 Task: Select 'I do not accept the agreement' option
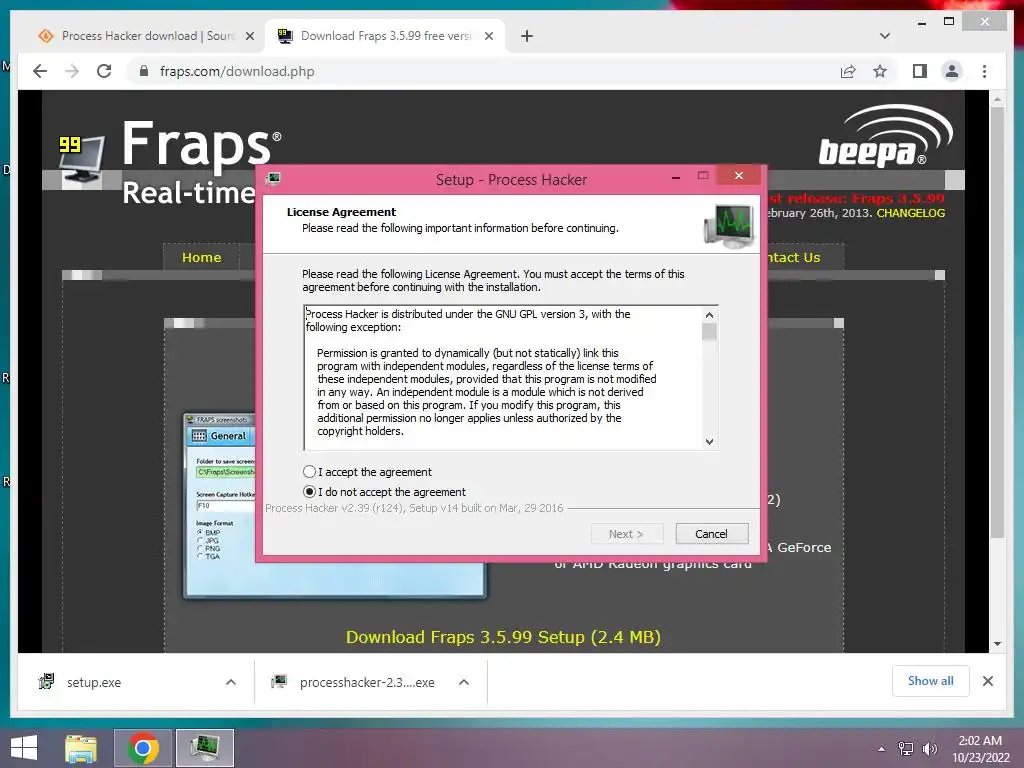(310, 492)
